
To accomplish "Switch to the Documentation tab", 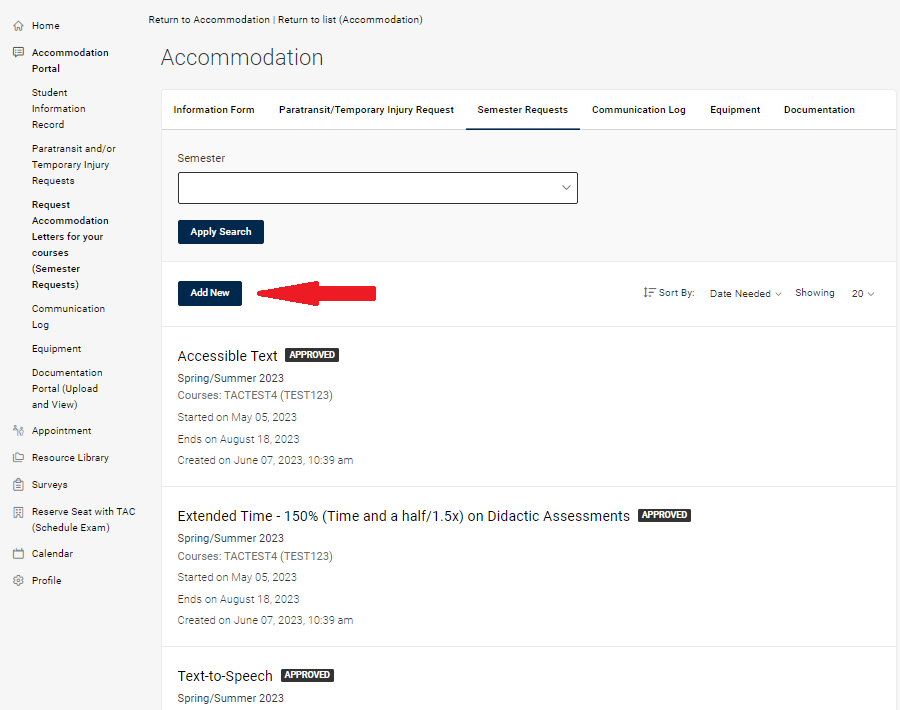I will coord(819,110).
